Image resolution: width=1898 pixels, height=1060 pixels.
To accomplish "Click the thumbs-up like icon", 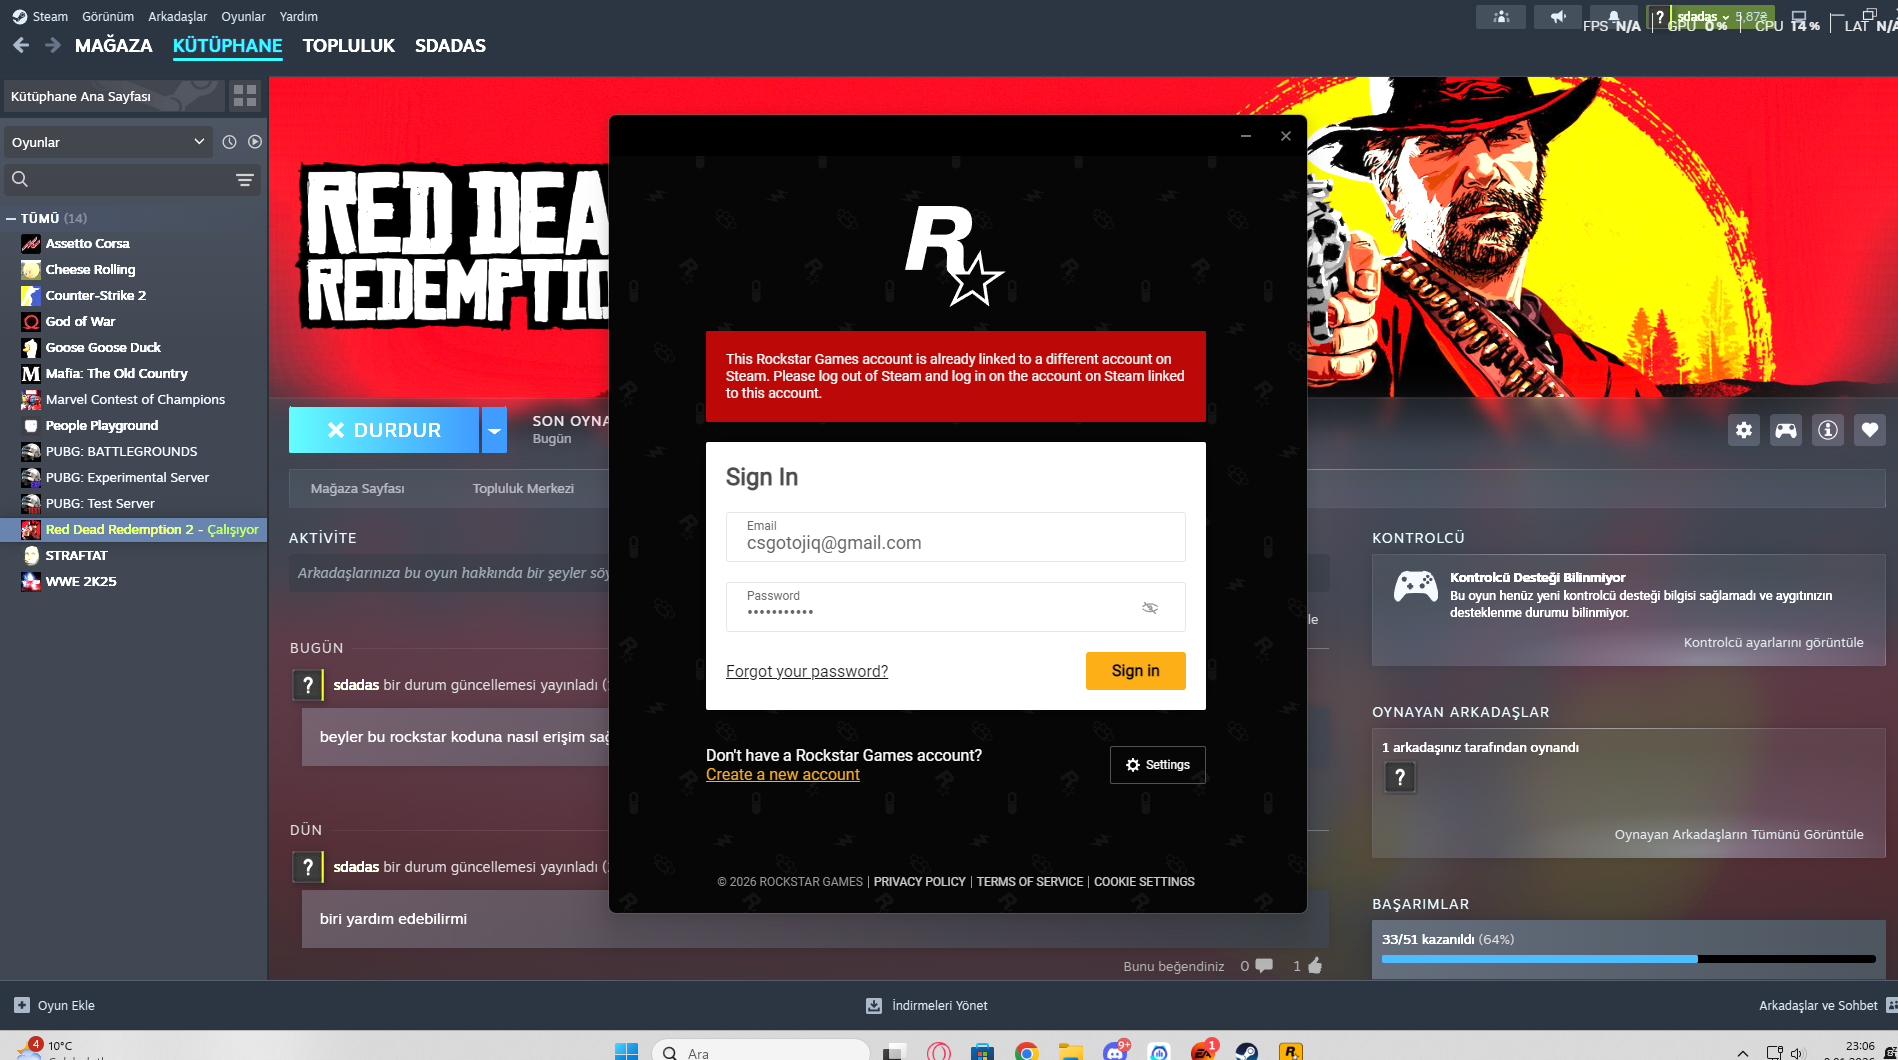I will pos(1314,965).
